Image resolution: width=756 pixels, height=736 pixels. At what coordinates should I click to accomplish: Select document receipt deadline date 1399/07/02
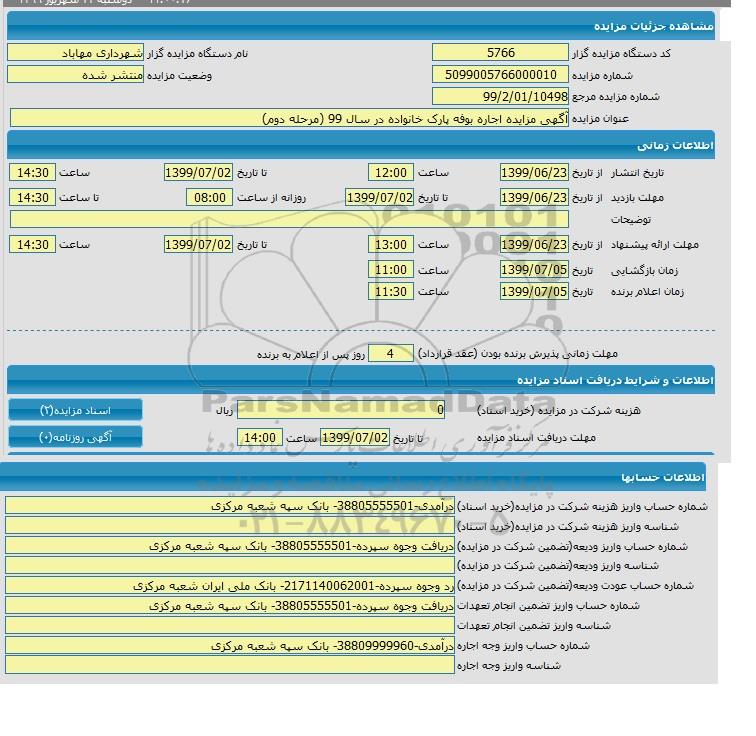[355, 438]
